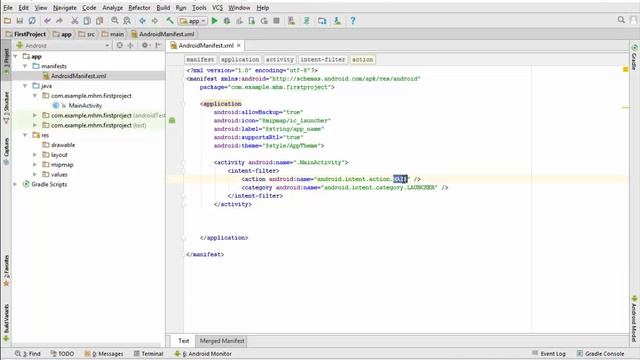Expand Gradle Scripts node
Viewport: 640px width, 360px height.
(x=16, y=184)
